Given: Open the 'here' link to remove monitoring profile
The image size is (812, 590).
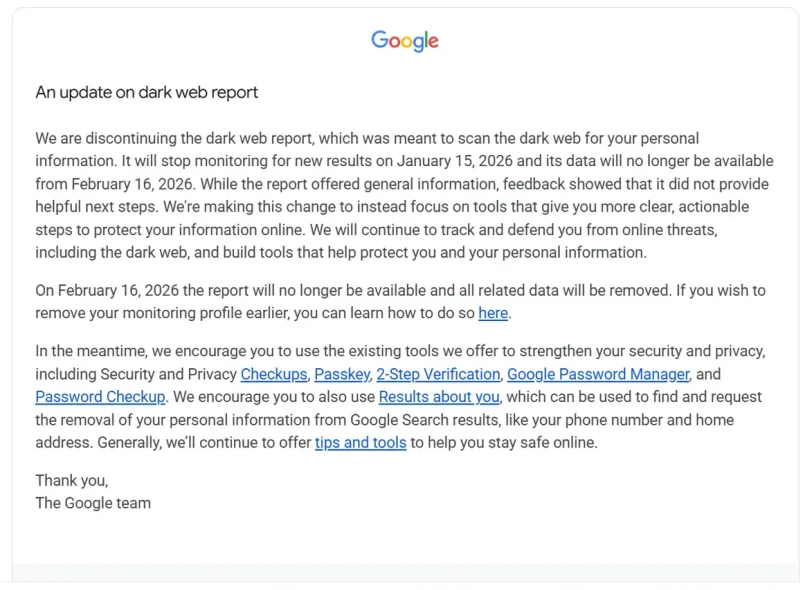Looking at the screenshot, I should [493, 313].
